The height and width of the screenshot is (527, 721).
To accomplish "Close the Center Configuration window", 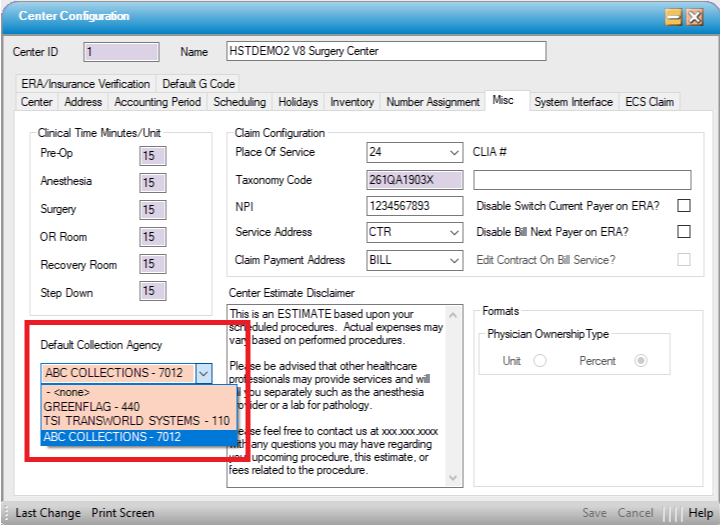I will pos(696,16).
